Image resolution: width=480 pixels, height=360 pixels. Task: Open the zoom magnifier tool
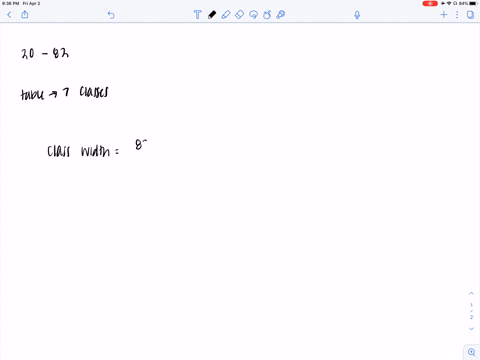tap(472, 352)
